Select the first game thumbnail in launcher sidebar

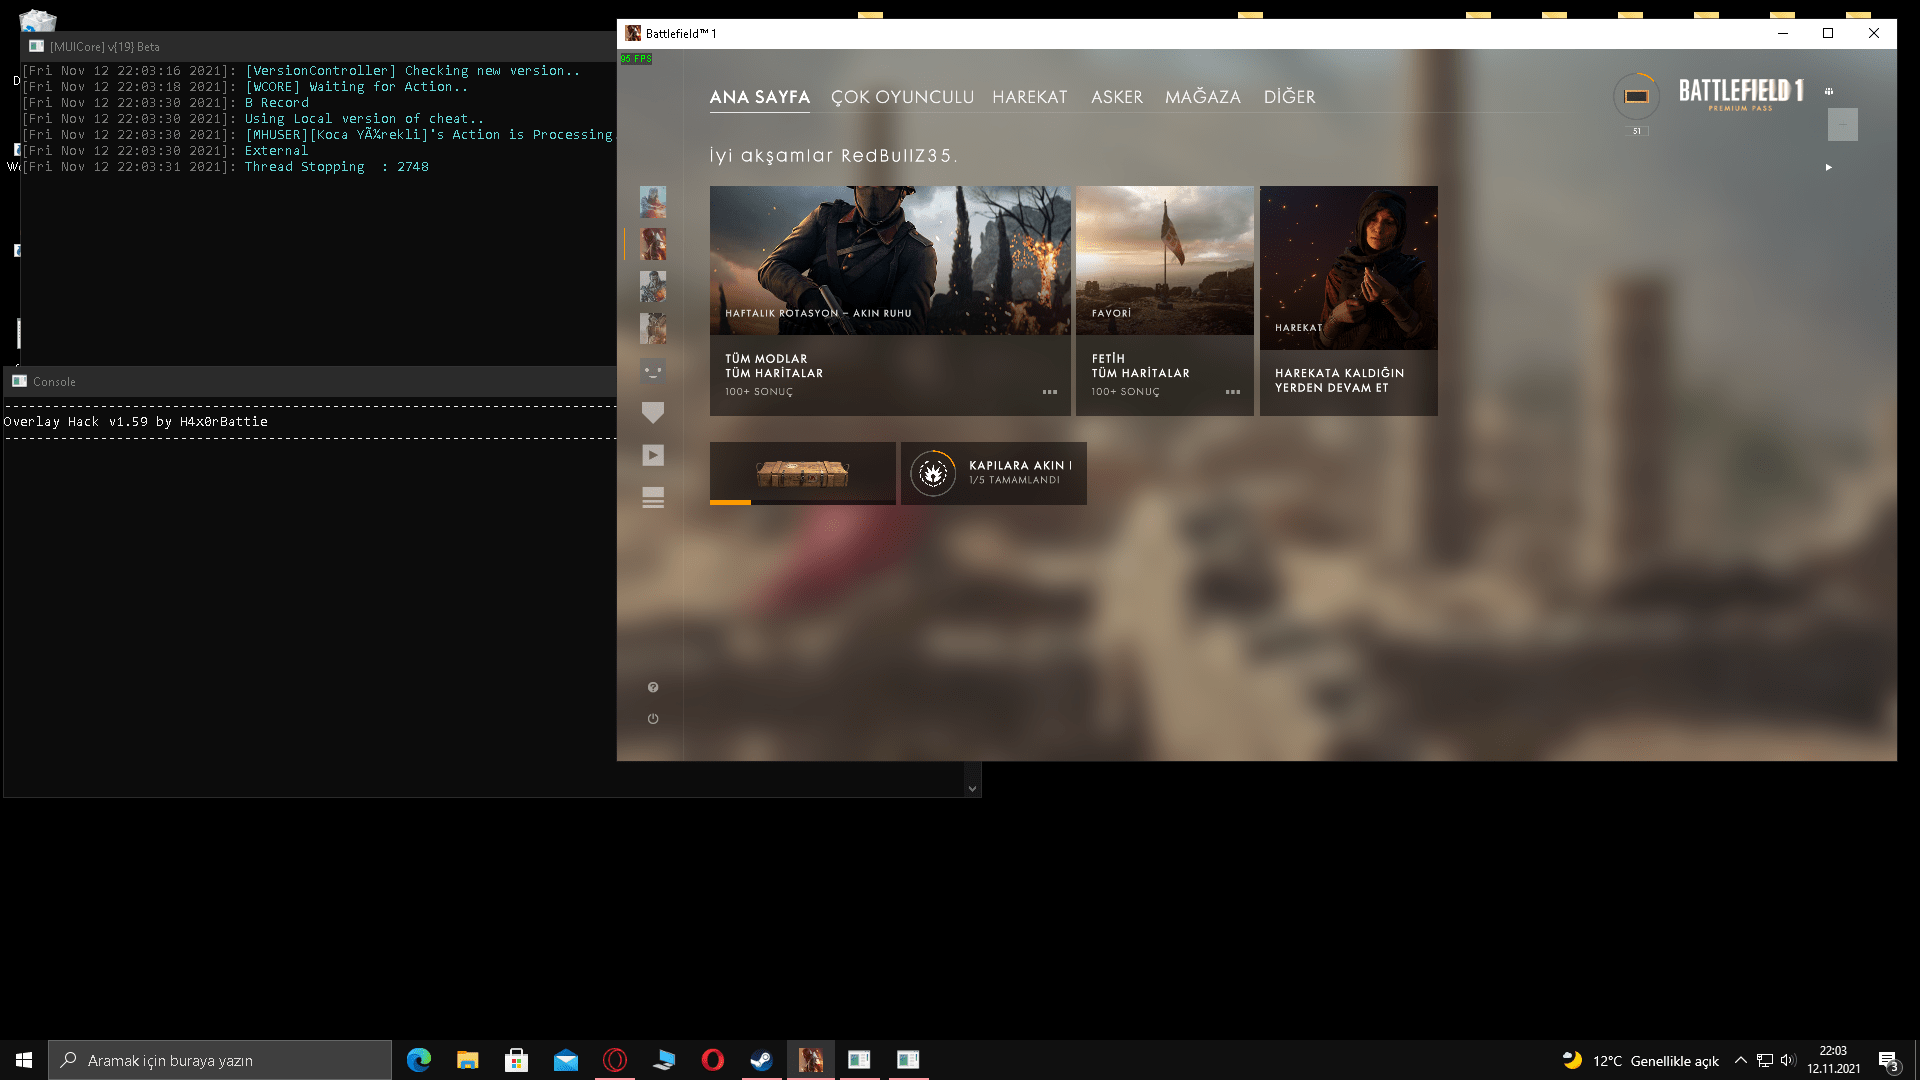pos(653,202)
